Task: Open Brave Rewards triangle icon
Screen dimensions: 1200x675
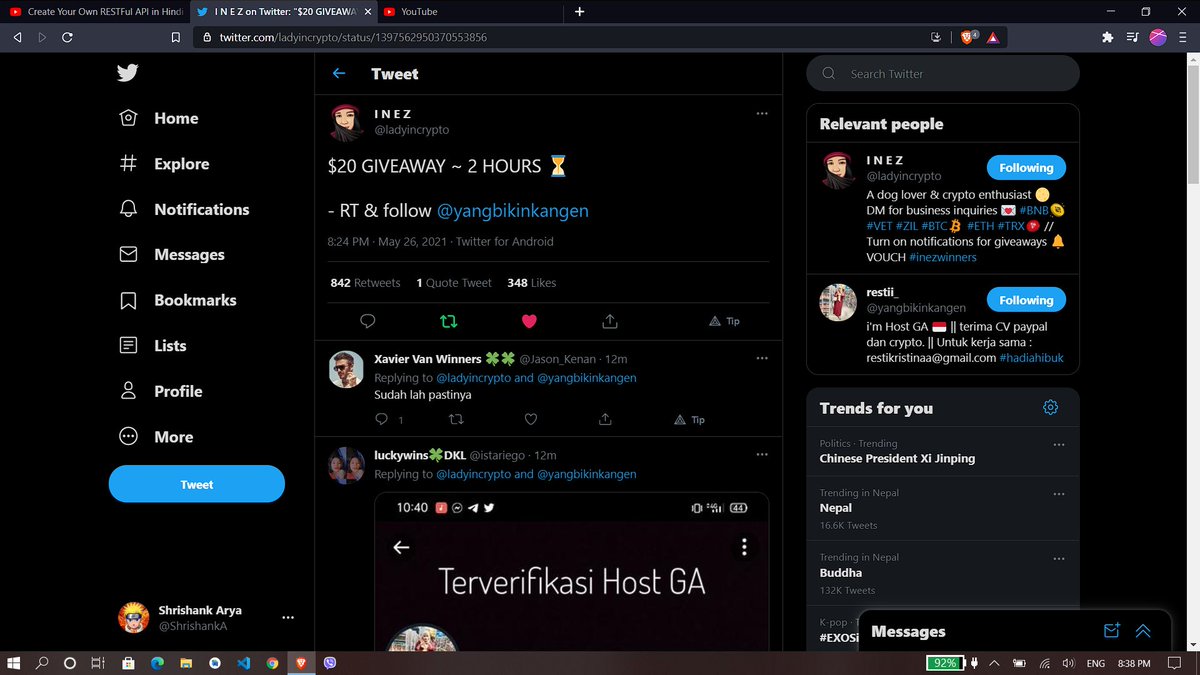Action: tap(993, 37)
